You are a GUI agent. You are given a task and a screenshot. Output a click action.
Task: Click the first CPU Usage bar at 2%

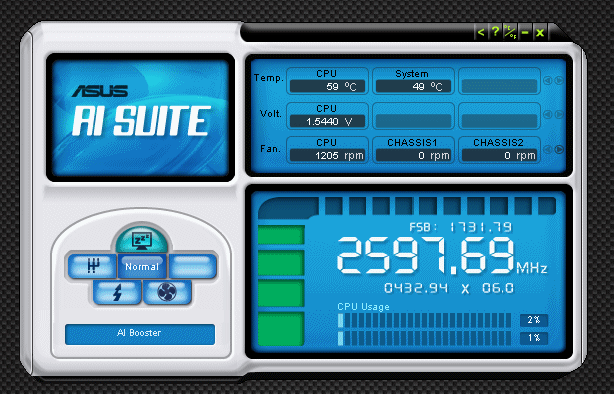pyautogui.click(x=424, y=320)
